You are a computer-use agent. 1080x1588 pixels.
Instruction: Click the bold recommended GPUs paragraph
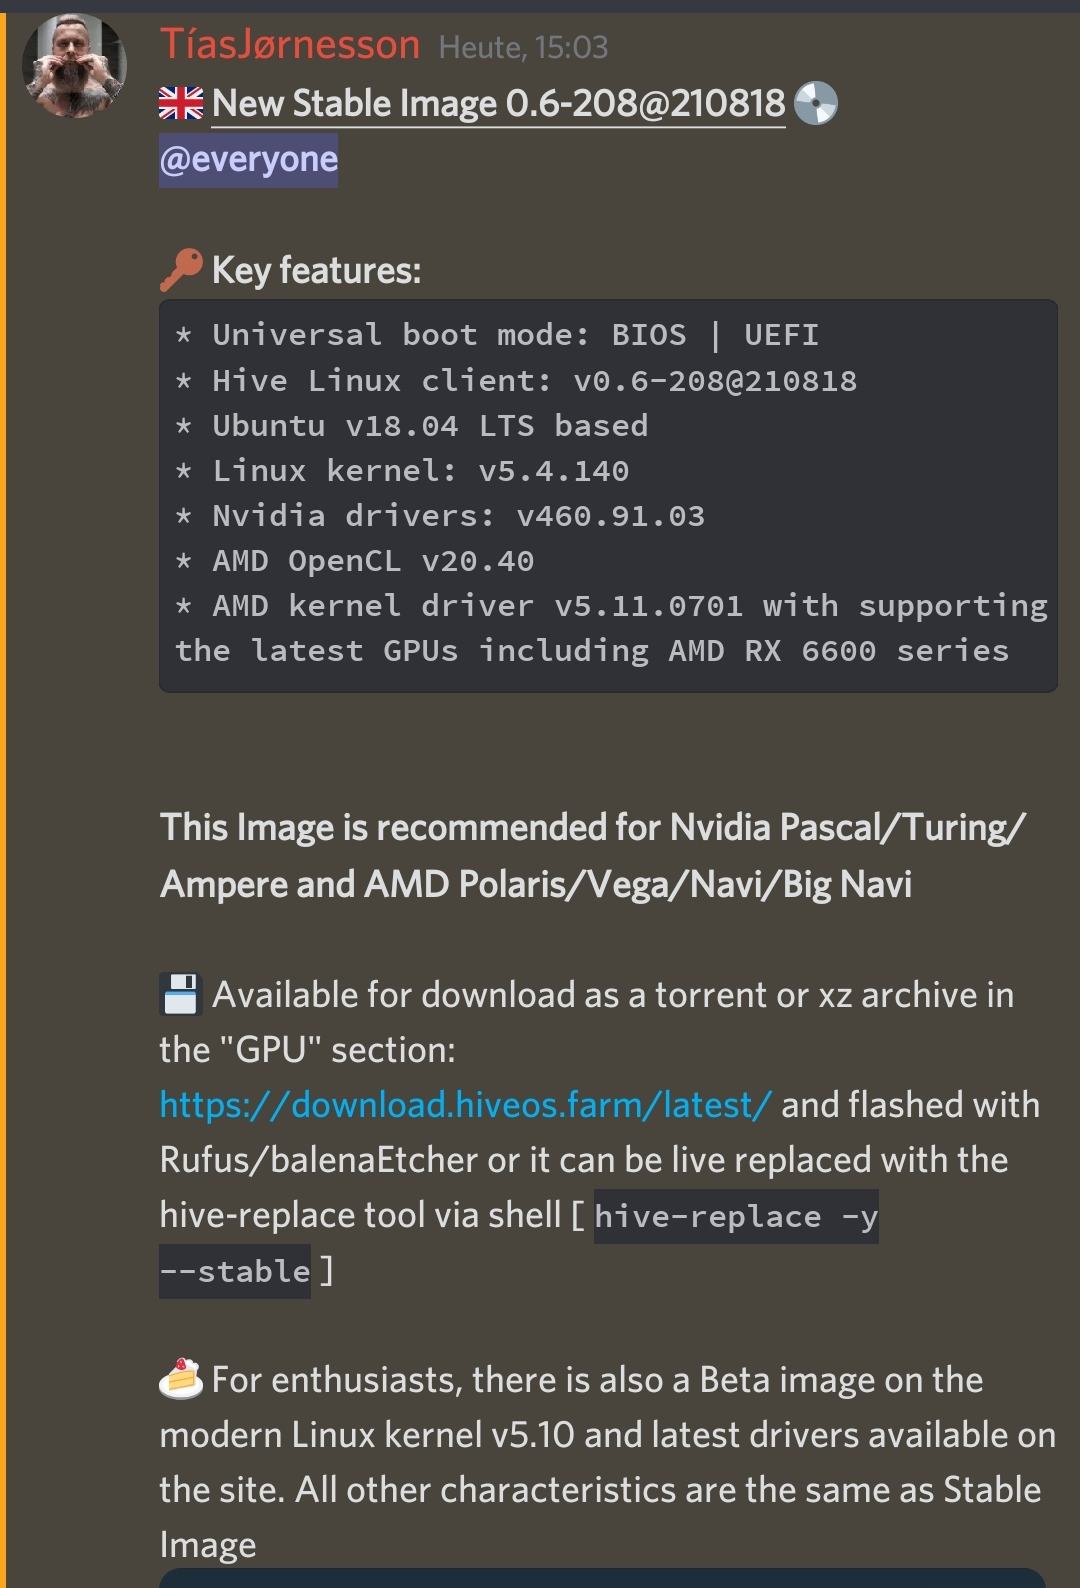(593, 856)
